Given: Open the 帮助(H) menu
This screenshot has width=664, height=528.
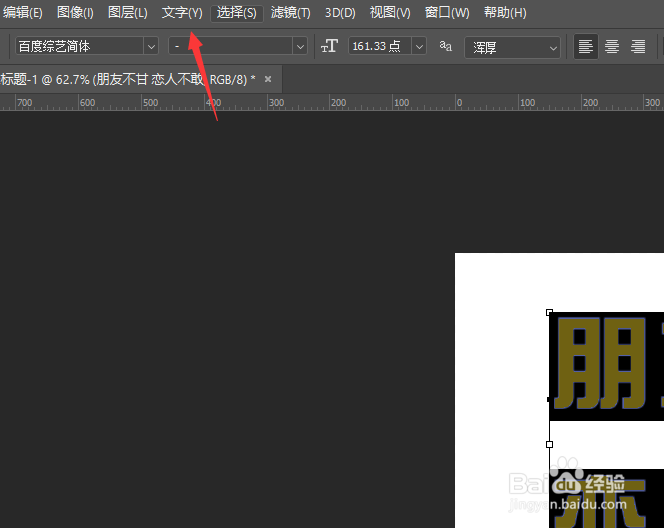Looking at the screenshot, I should click(505, 13).
